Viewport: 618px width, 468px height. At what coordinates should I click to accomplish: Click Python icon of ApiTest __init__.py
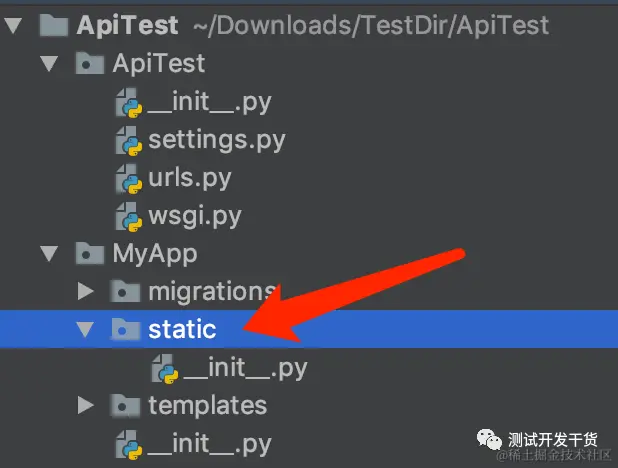coord(128,103)
